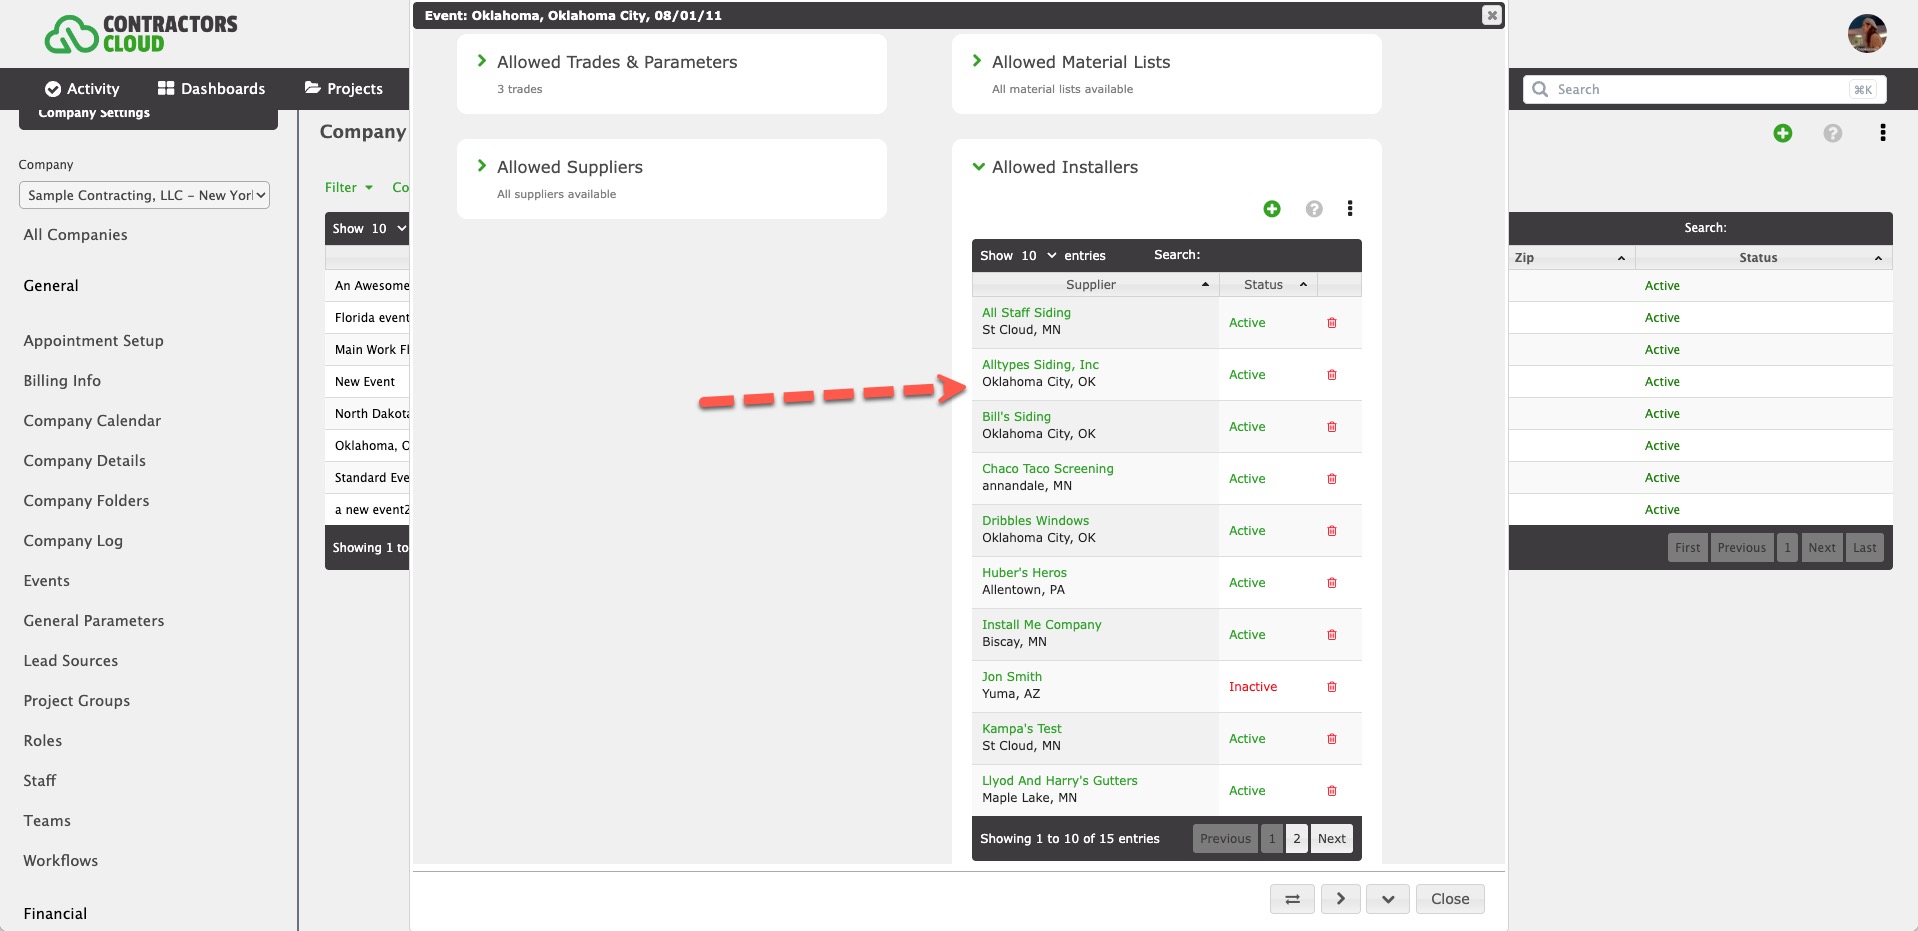The height and width of the screenshot is (931, 1918).
Task: Click the swap arrows button in dialog footer
Action: coord(1292,899)
